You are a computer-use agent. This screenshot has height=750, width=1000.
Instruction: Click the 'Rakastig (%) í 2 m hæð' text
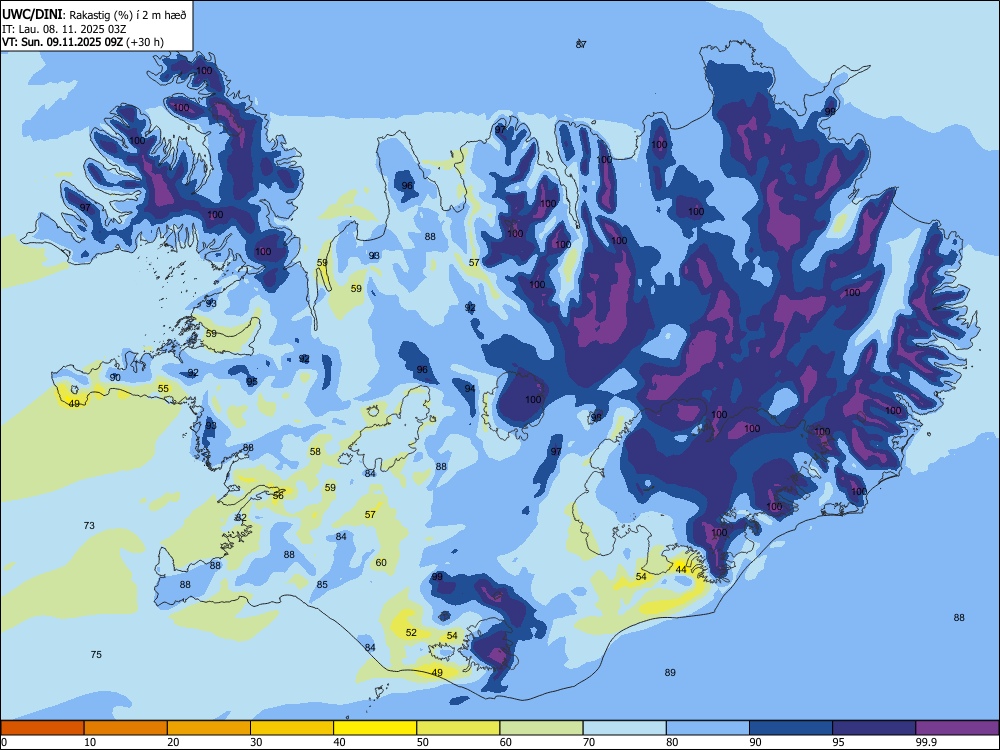[128, 15]
